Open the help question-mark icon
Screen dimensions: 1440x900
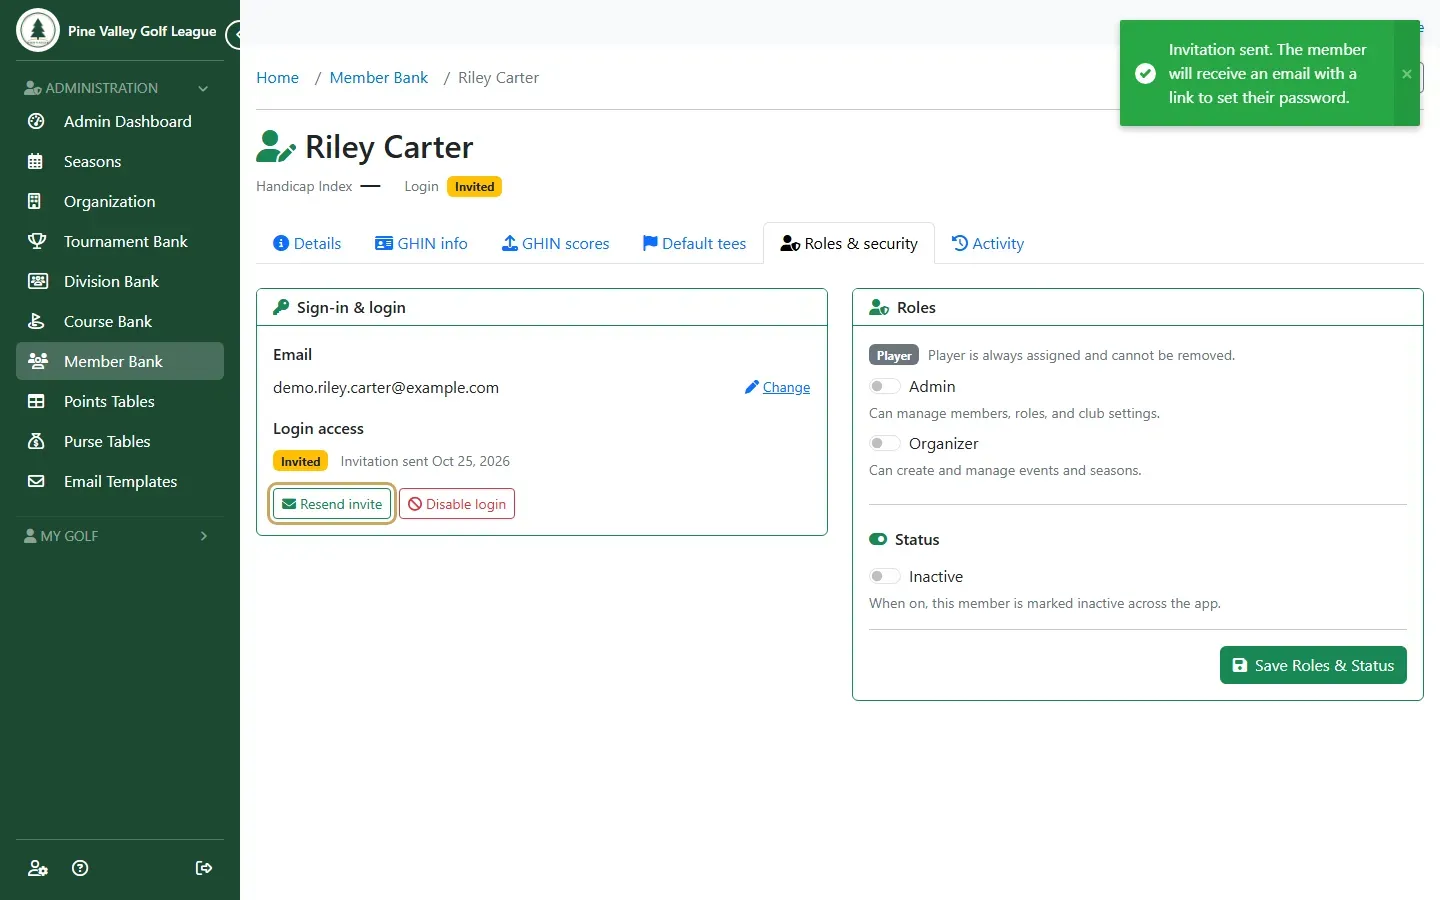click(x=81, y=868)
